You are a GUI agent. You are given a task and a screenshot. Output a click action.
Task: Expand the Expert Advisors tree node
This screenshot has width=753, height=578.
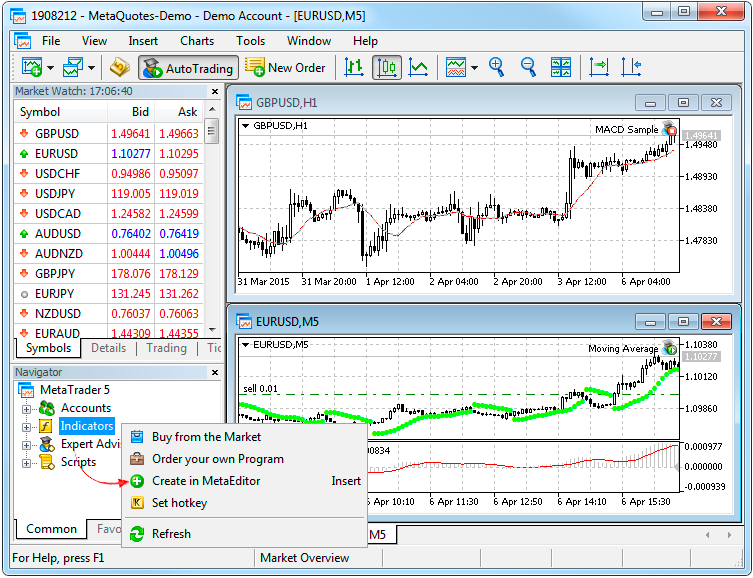point(26,445)
